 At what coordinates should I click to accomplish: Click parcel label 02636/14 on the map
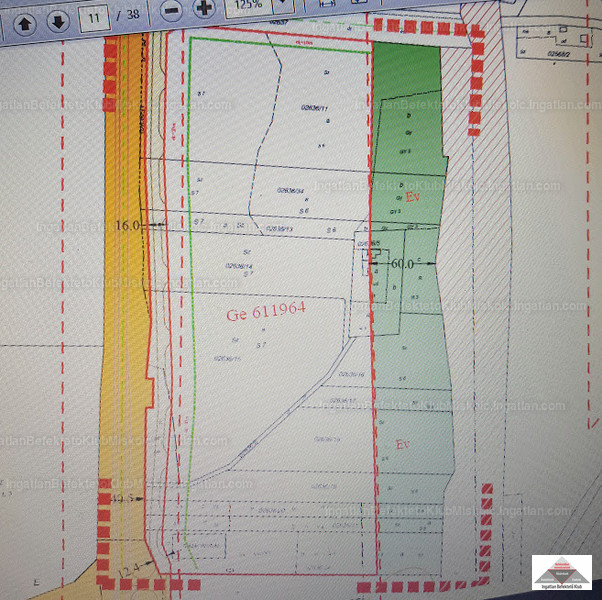pos(239,266)
